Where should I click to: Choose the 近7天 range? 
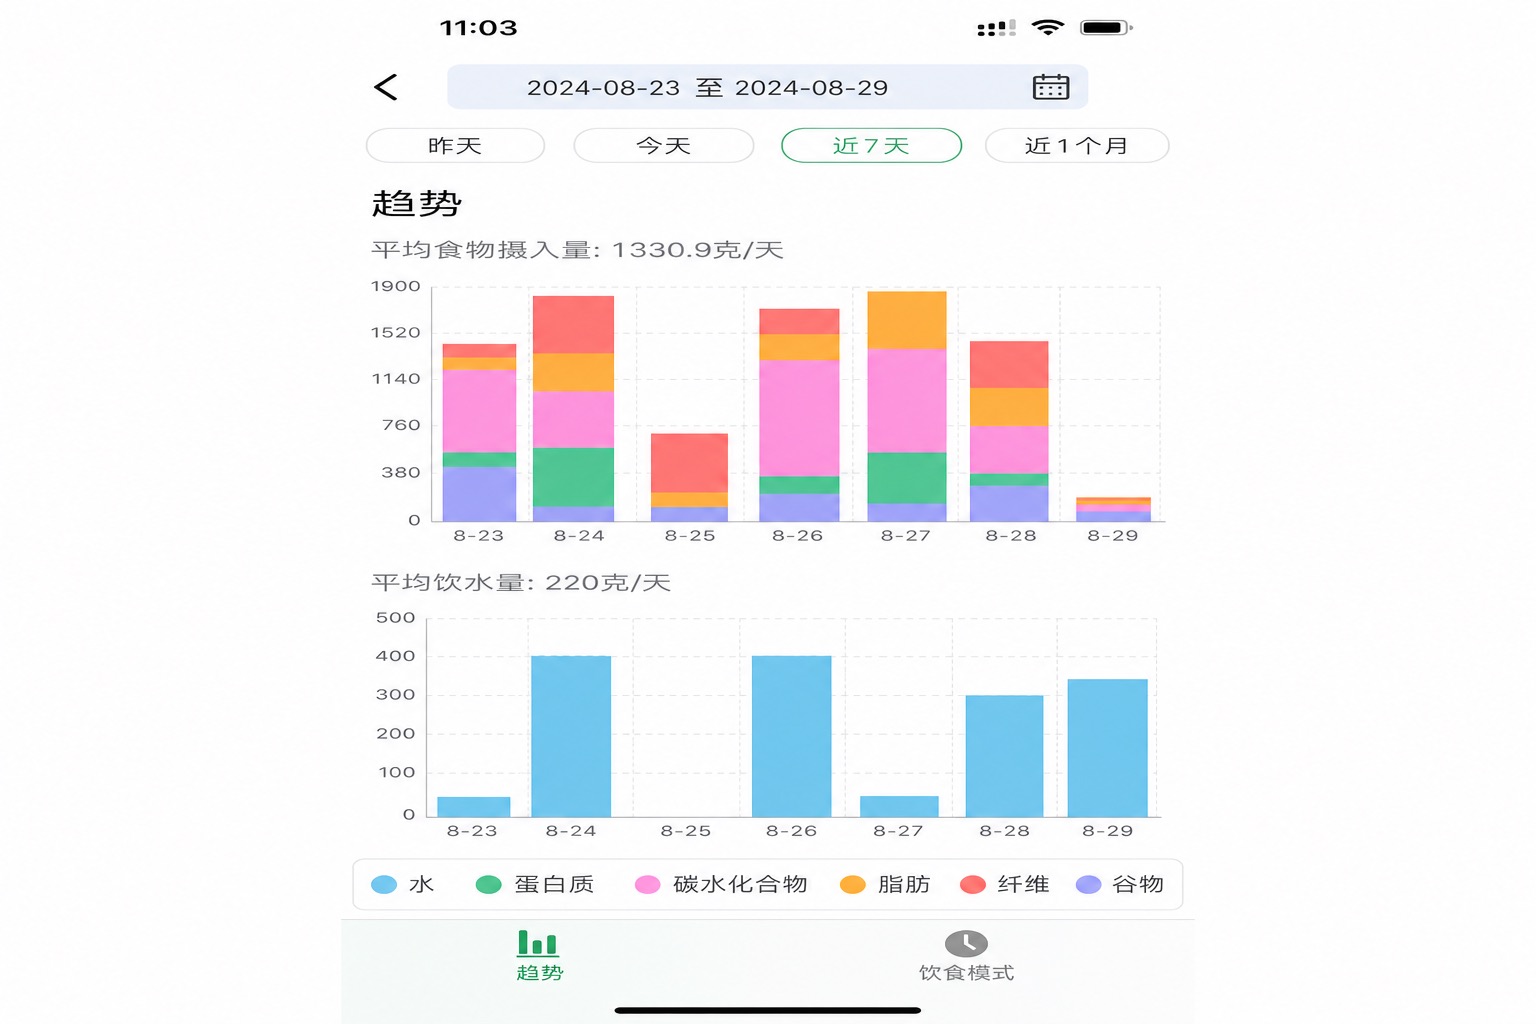click(871, 145)
